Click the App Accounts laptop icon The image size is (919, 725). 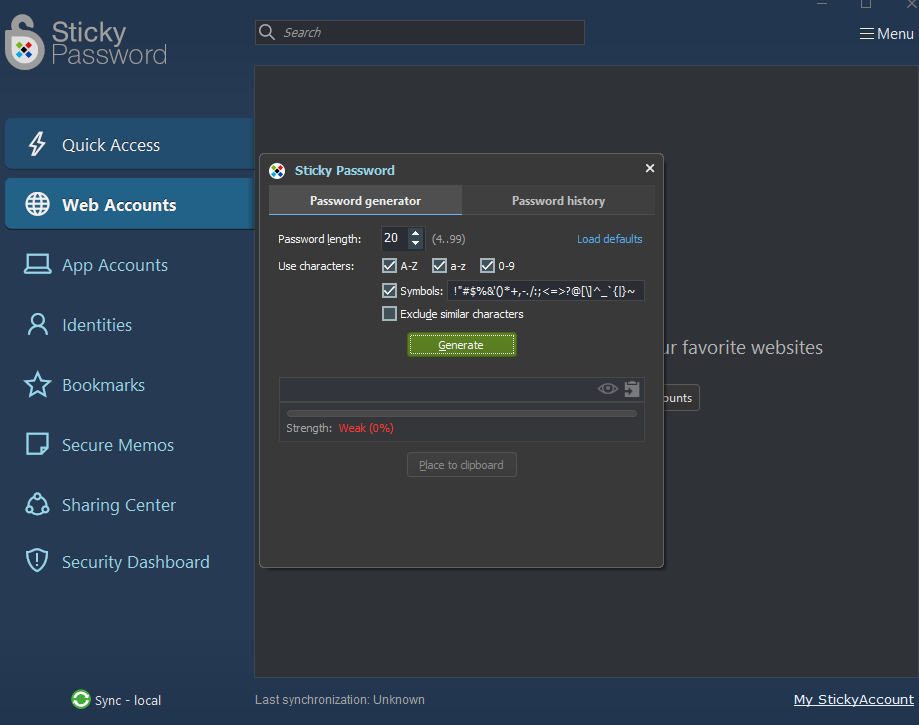(x=37, y=264)
